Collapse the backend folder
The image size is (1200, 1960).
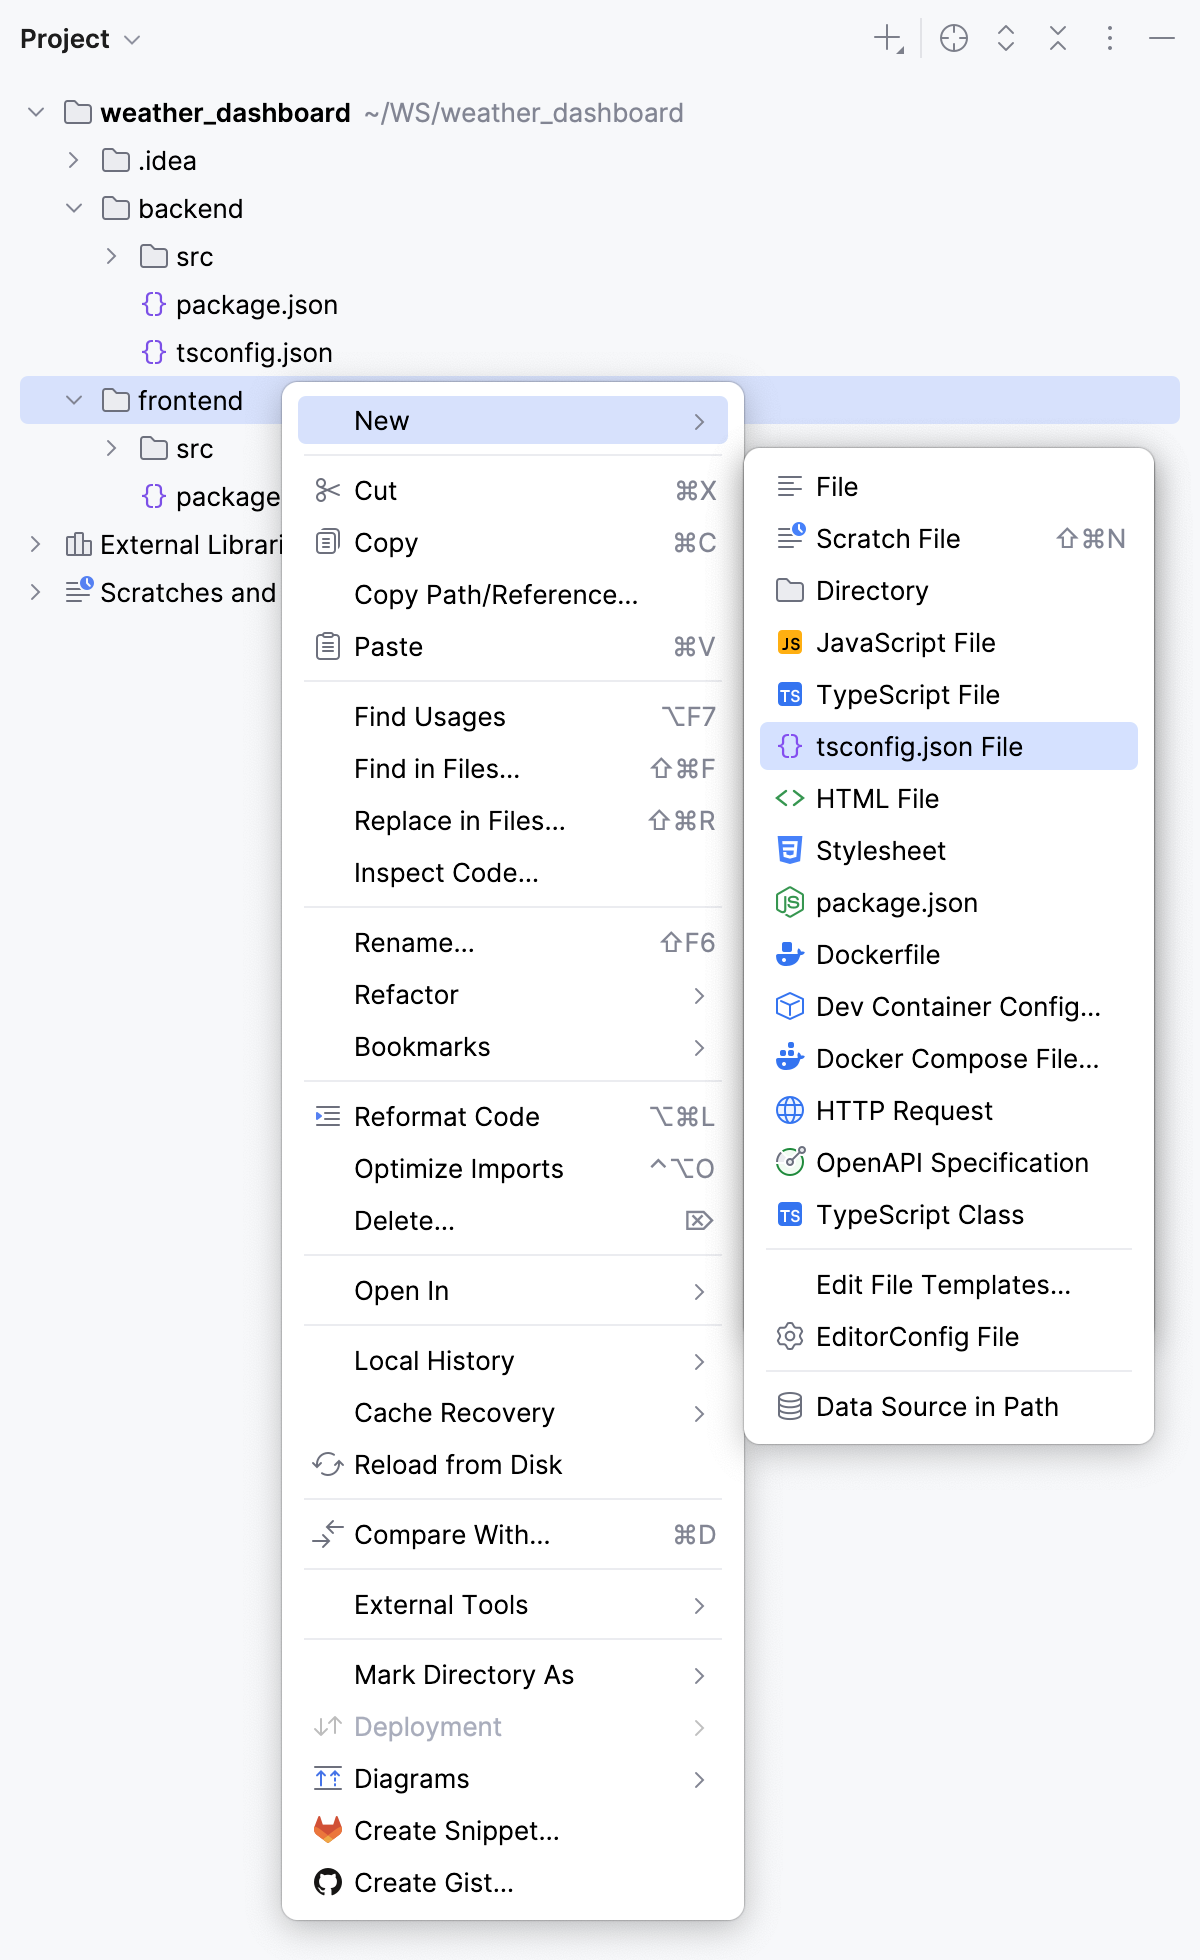point(73,208)
